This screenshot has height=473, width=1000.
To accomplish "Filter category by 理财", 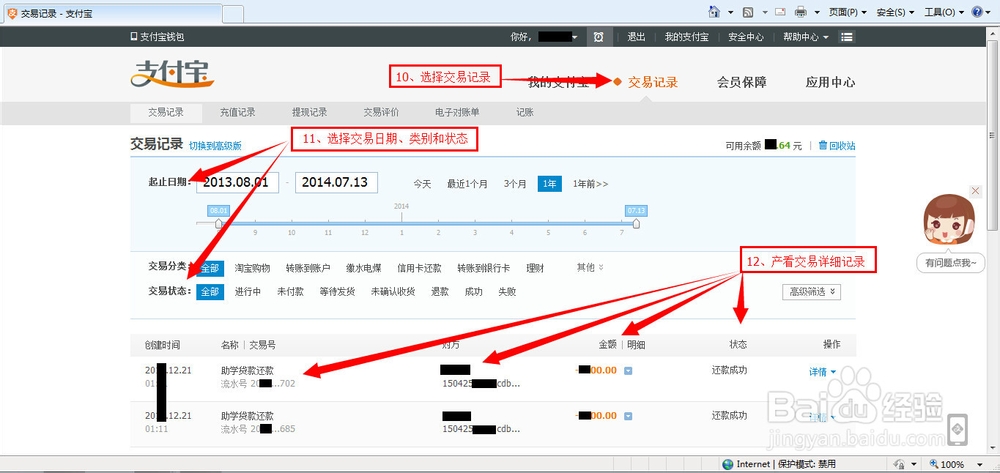I will tap(535, 268).
